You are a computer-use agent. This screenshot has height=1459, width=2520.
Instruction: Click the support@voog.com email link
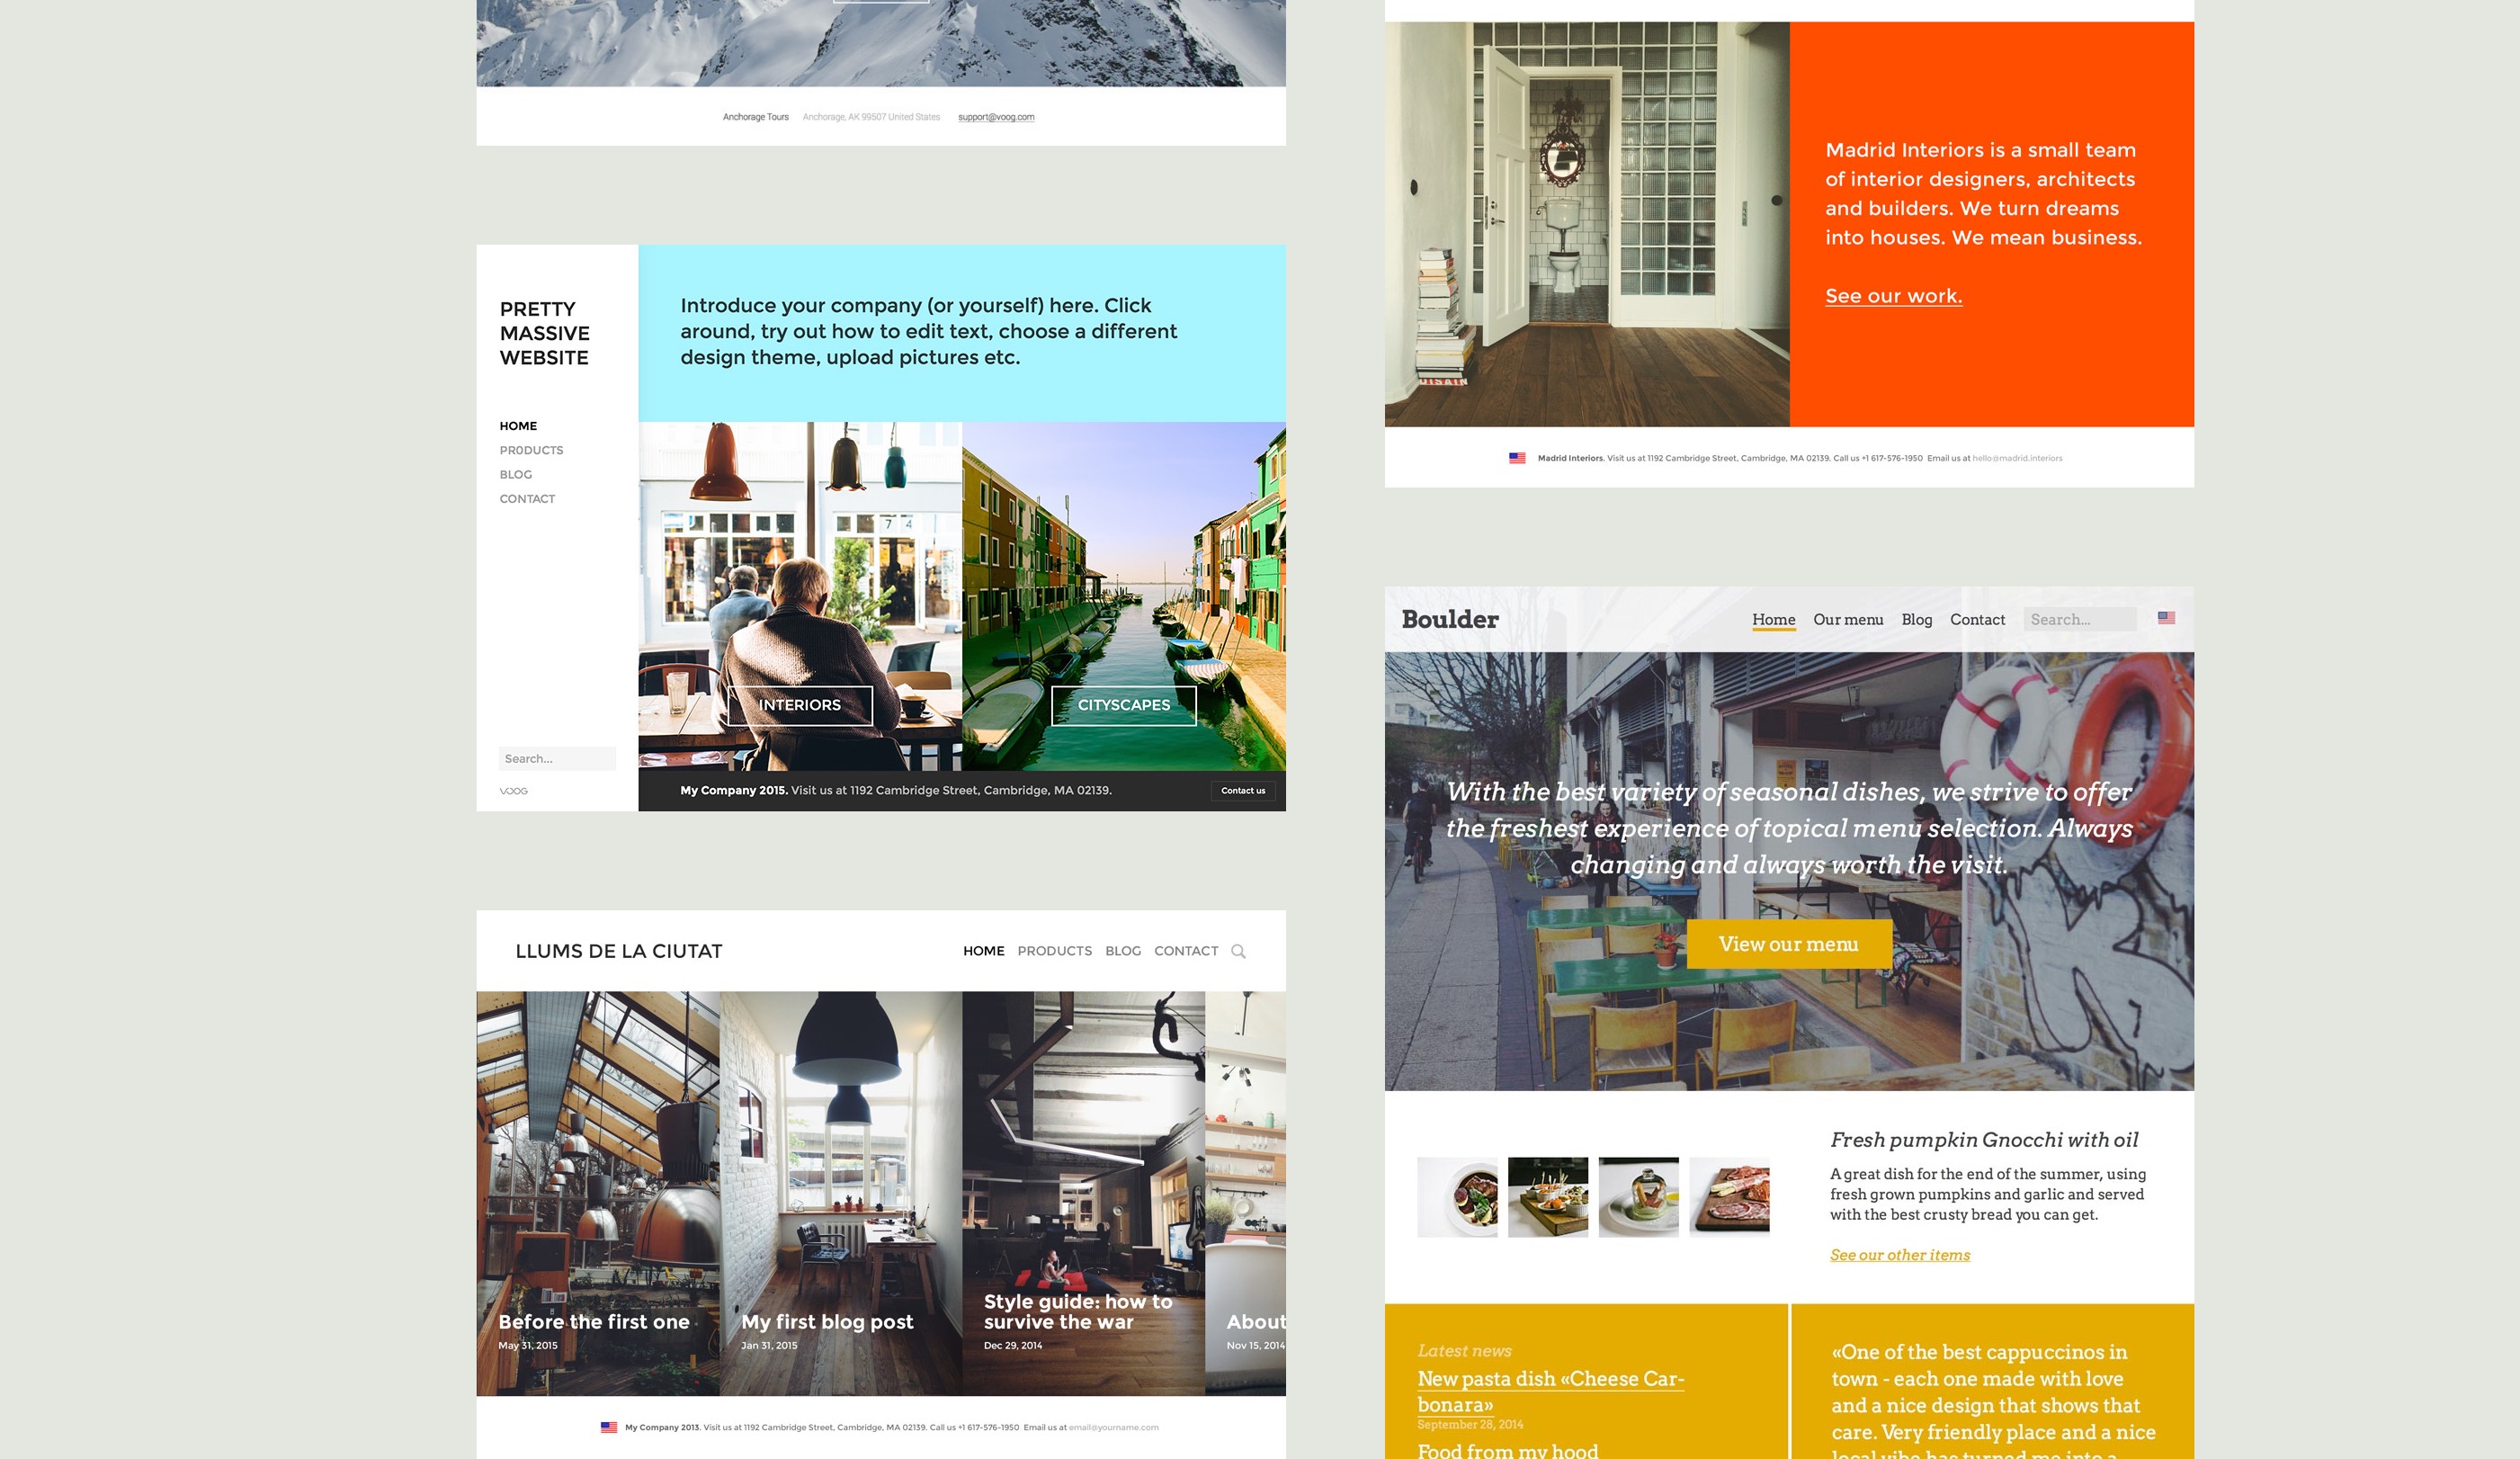coord(995,117)
